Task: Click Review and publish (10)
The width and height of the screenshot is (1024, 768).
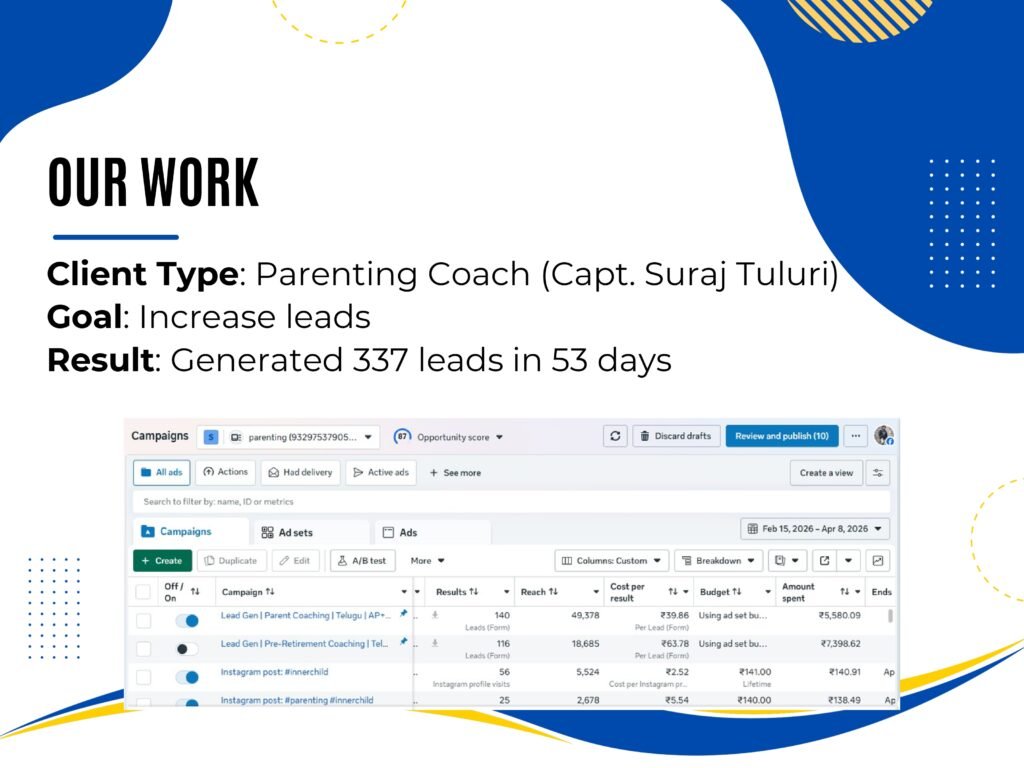Action: pyautogui.click(x=782, y=436)
